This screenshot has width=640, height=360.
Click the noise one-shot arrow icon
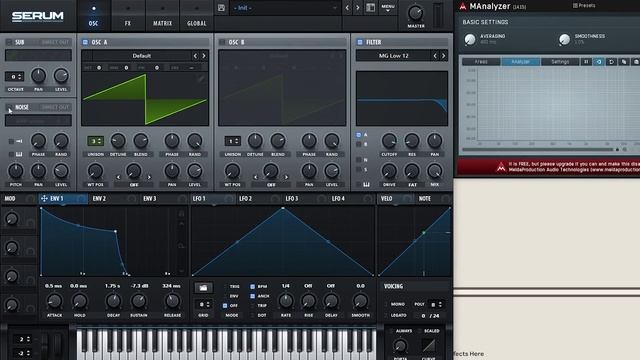(19, 141)
